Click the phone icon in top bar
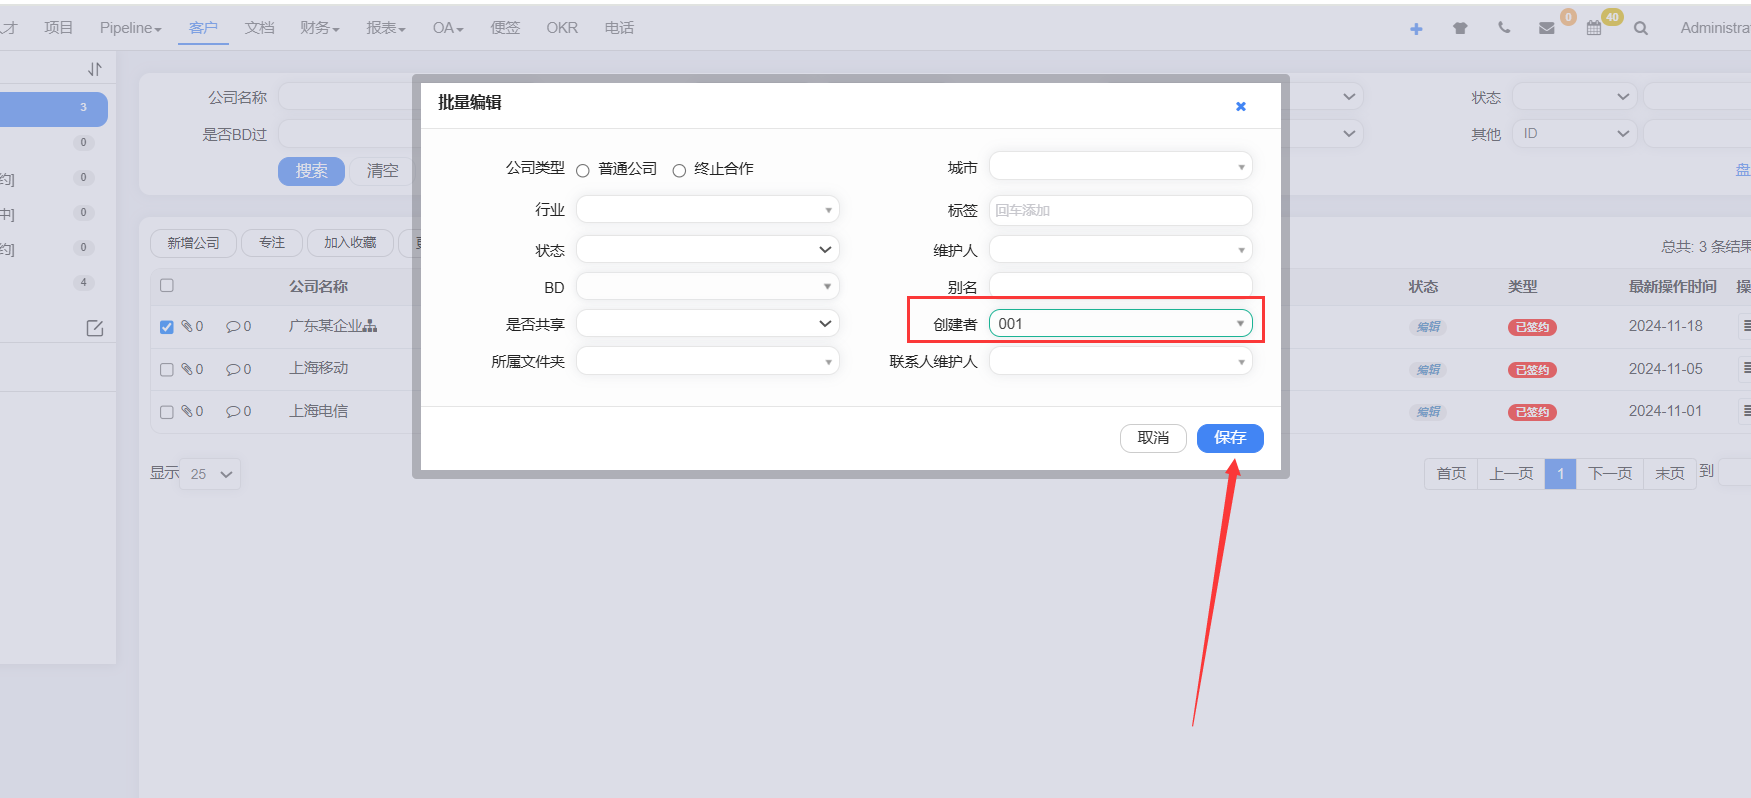This screenshot has height=798, width=1751. [x=1504, y=28]
